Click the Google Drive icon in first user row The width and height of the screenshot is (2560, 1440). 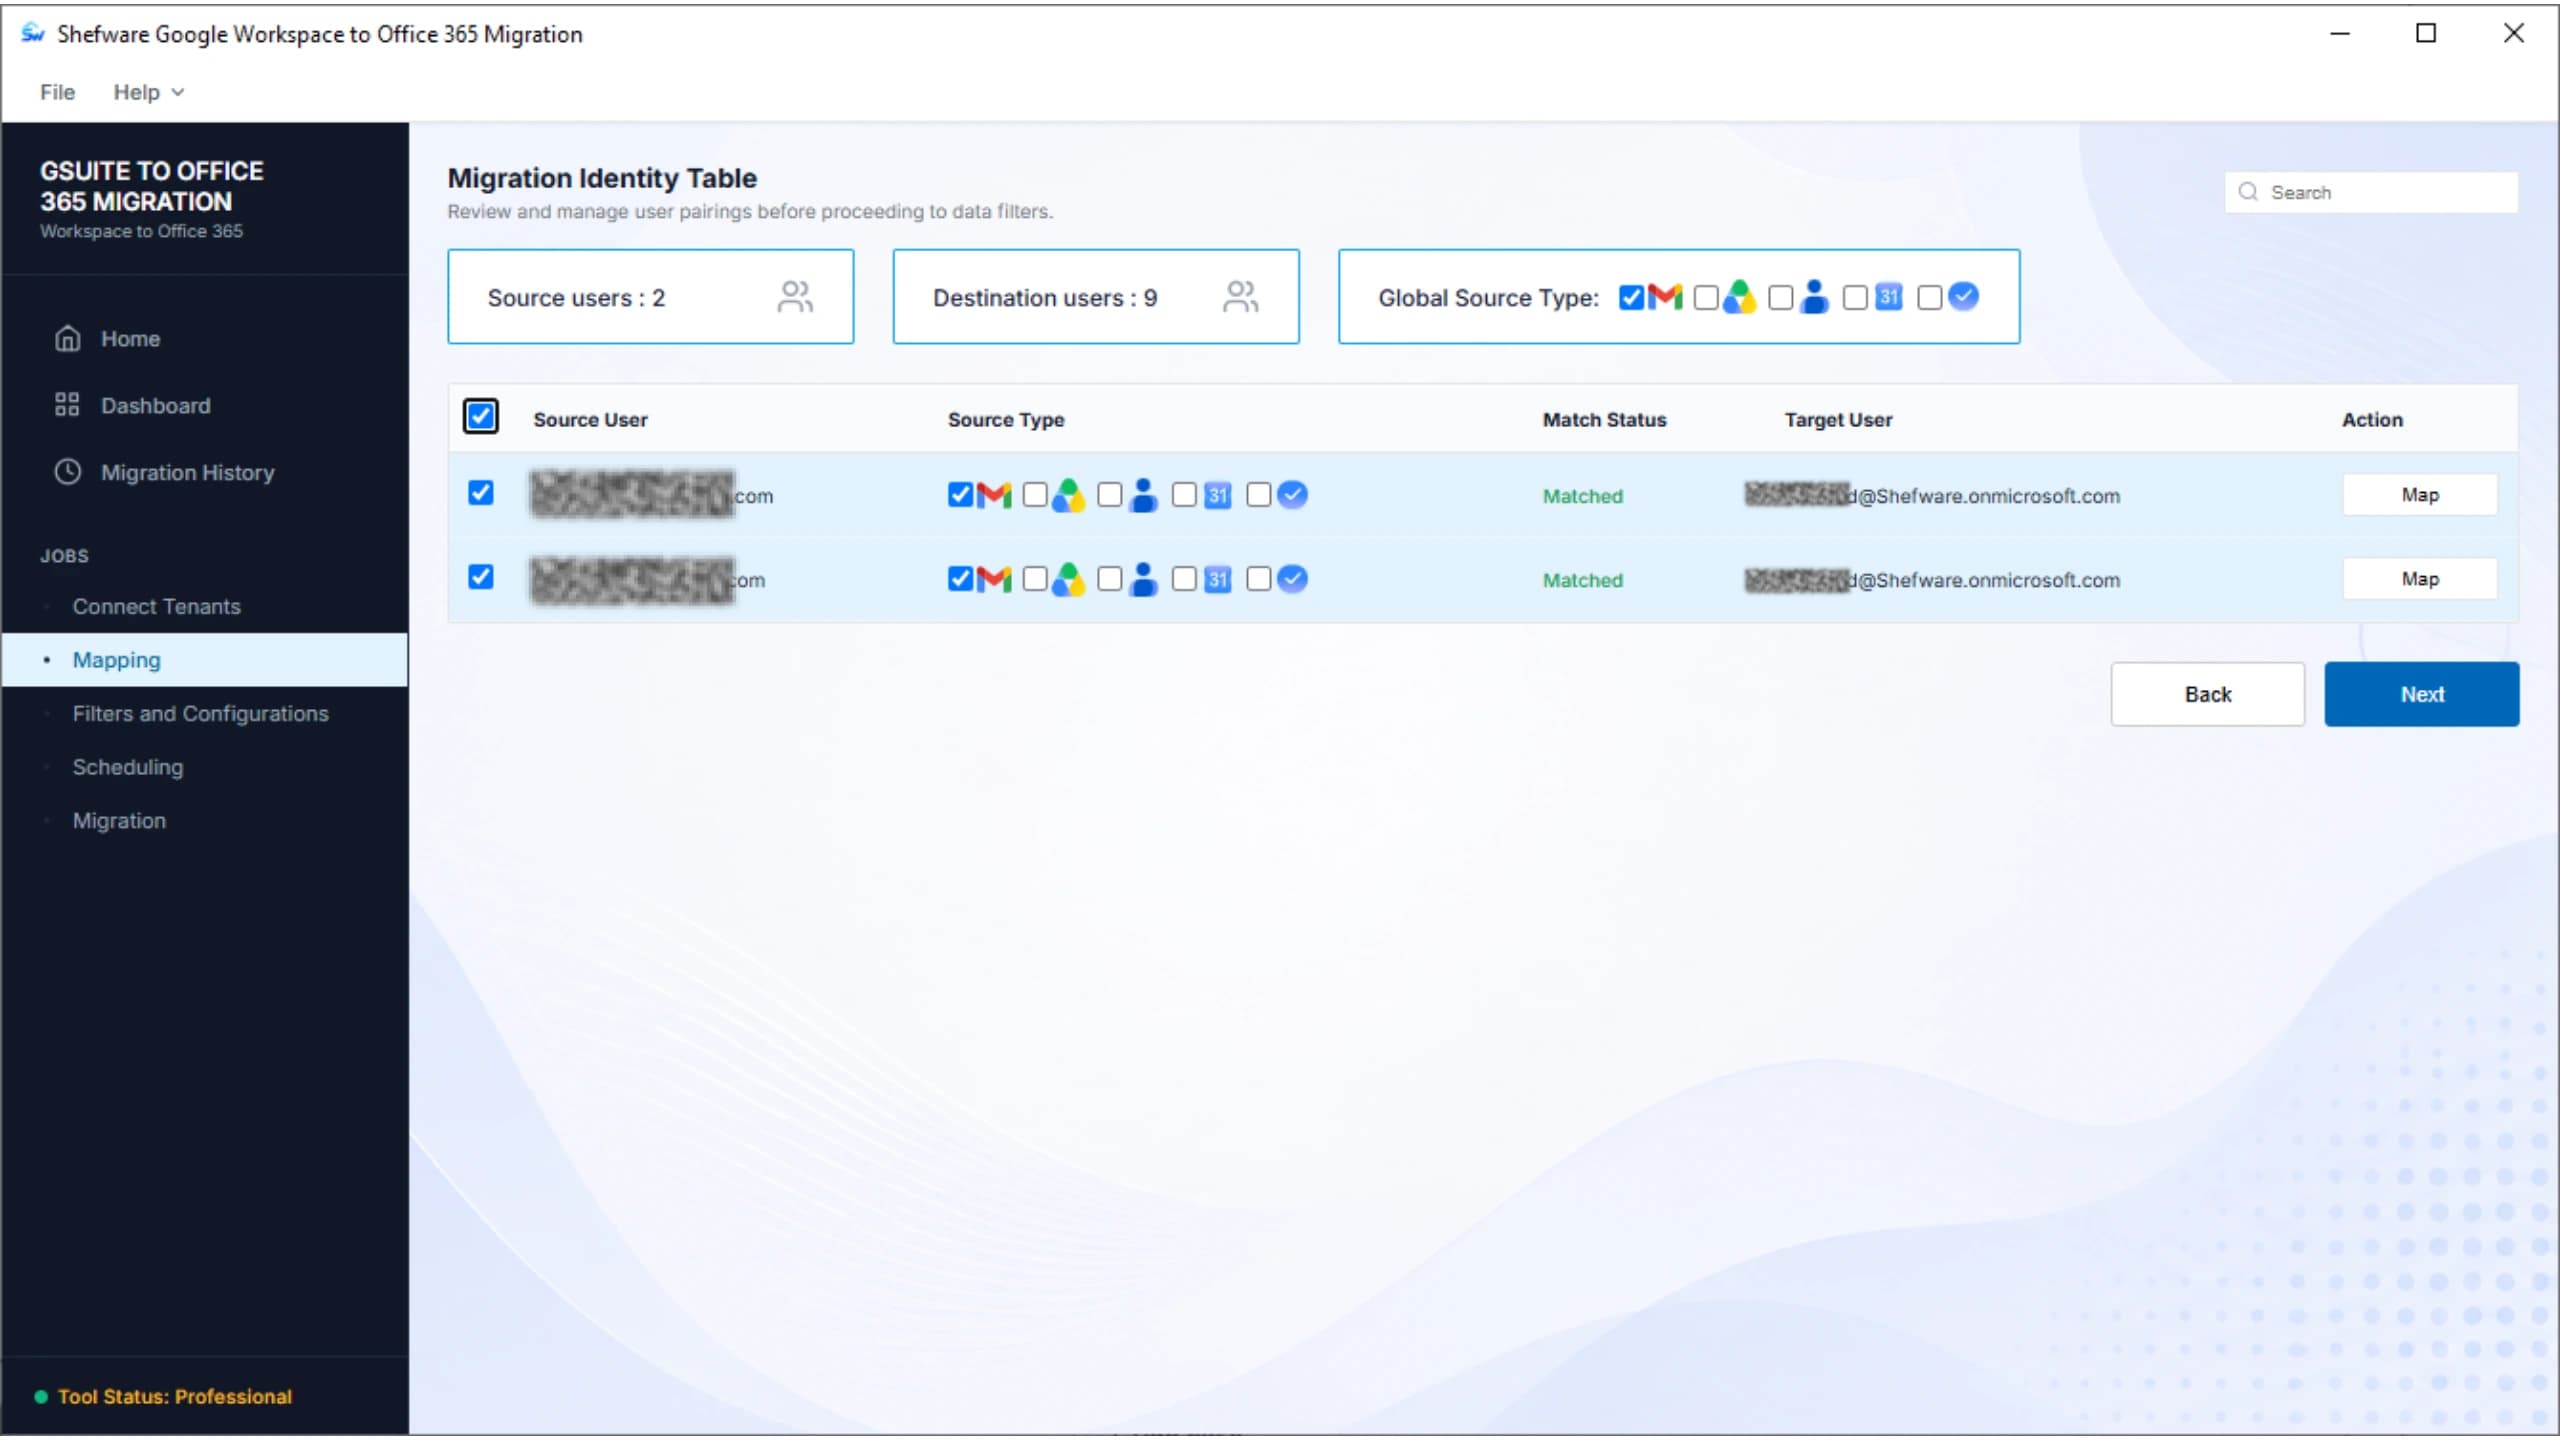pyautogui.click(x=1068, y=495)
